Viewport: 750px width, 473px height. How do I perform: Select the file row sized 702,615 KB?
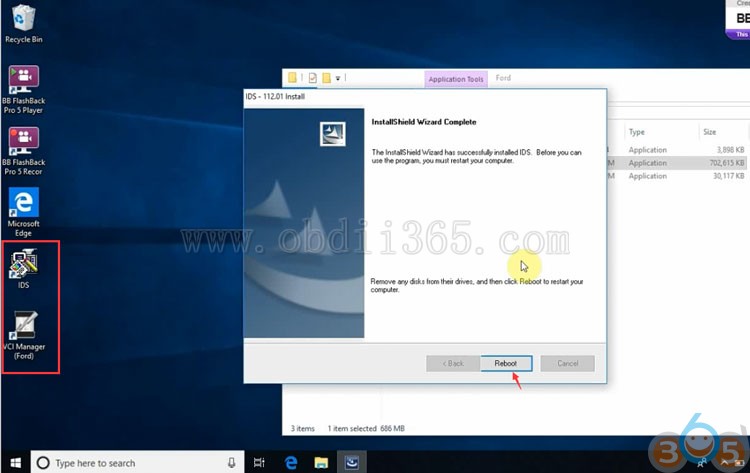click(x=679, y=163)
